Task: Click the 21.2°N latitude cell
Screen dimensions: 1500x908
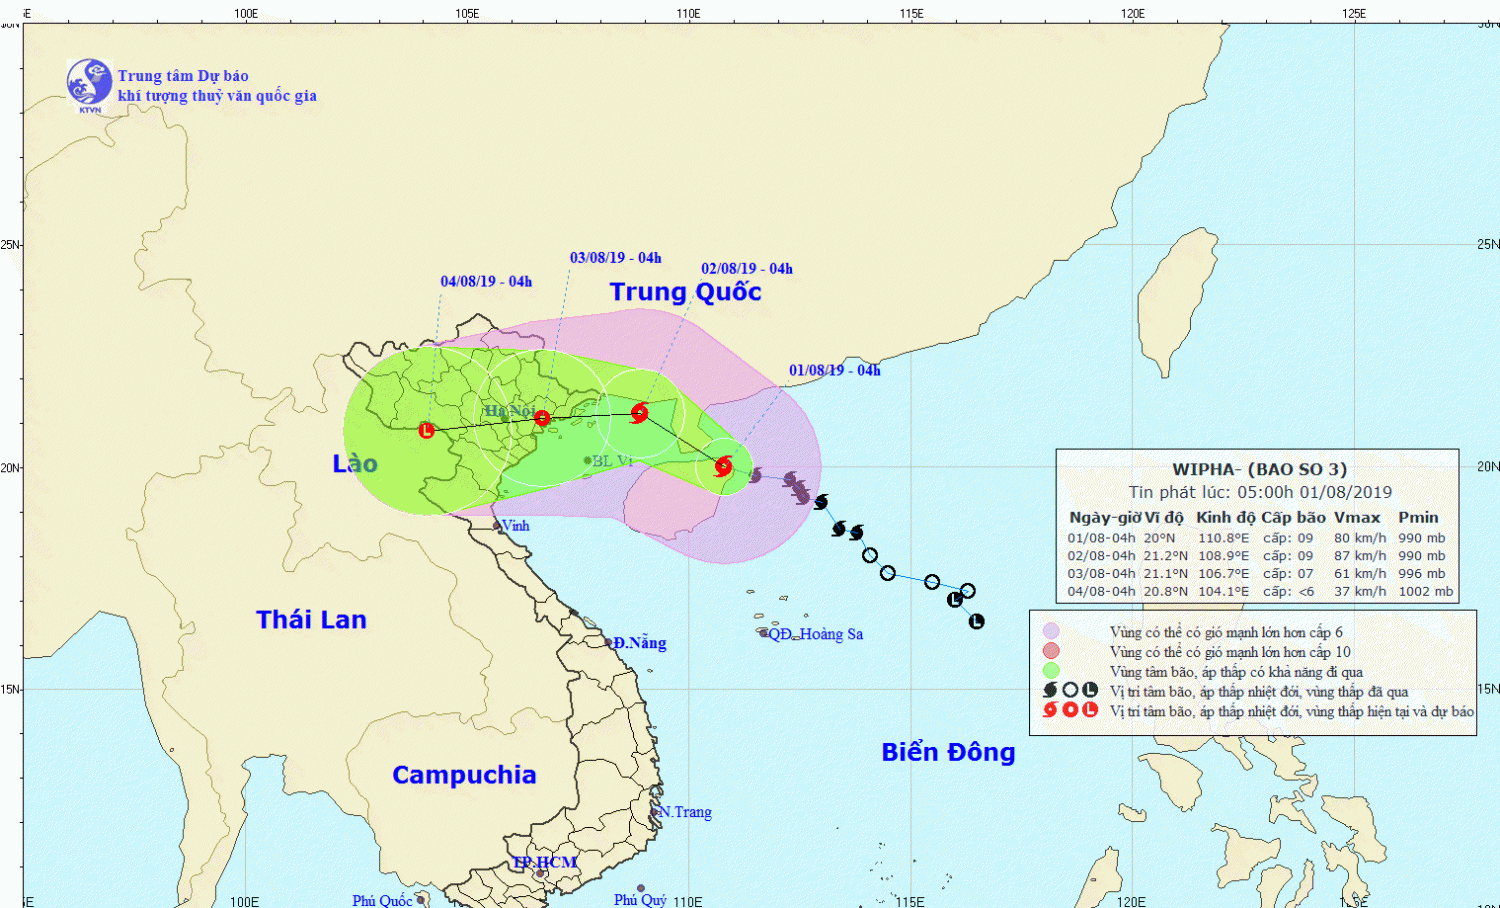Action: tap(1166, 556)
